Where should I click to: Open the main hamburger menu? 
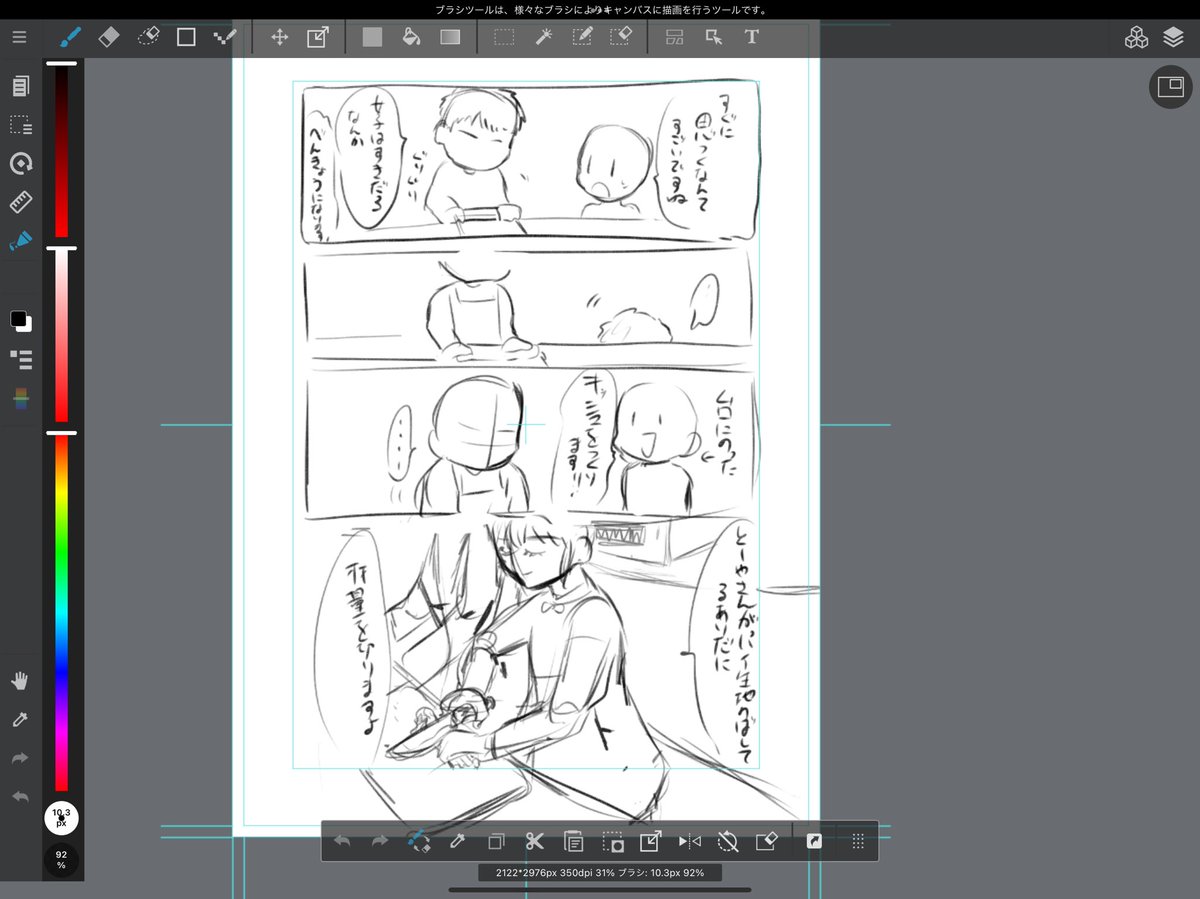click(20, 38)
